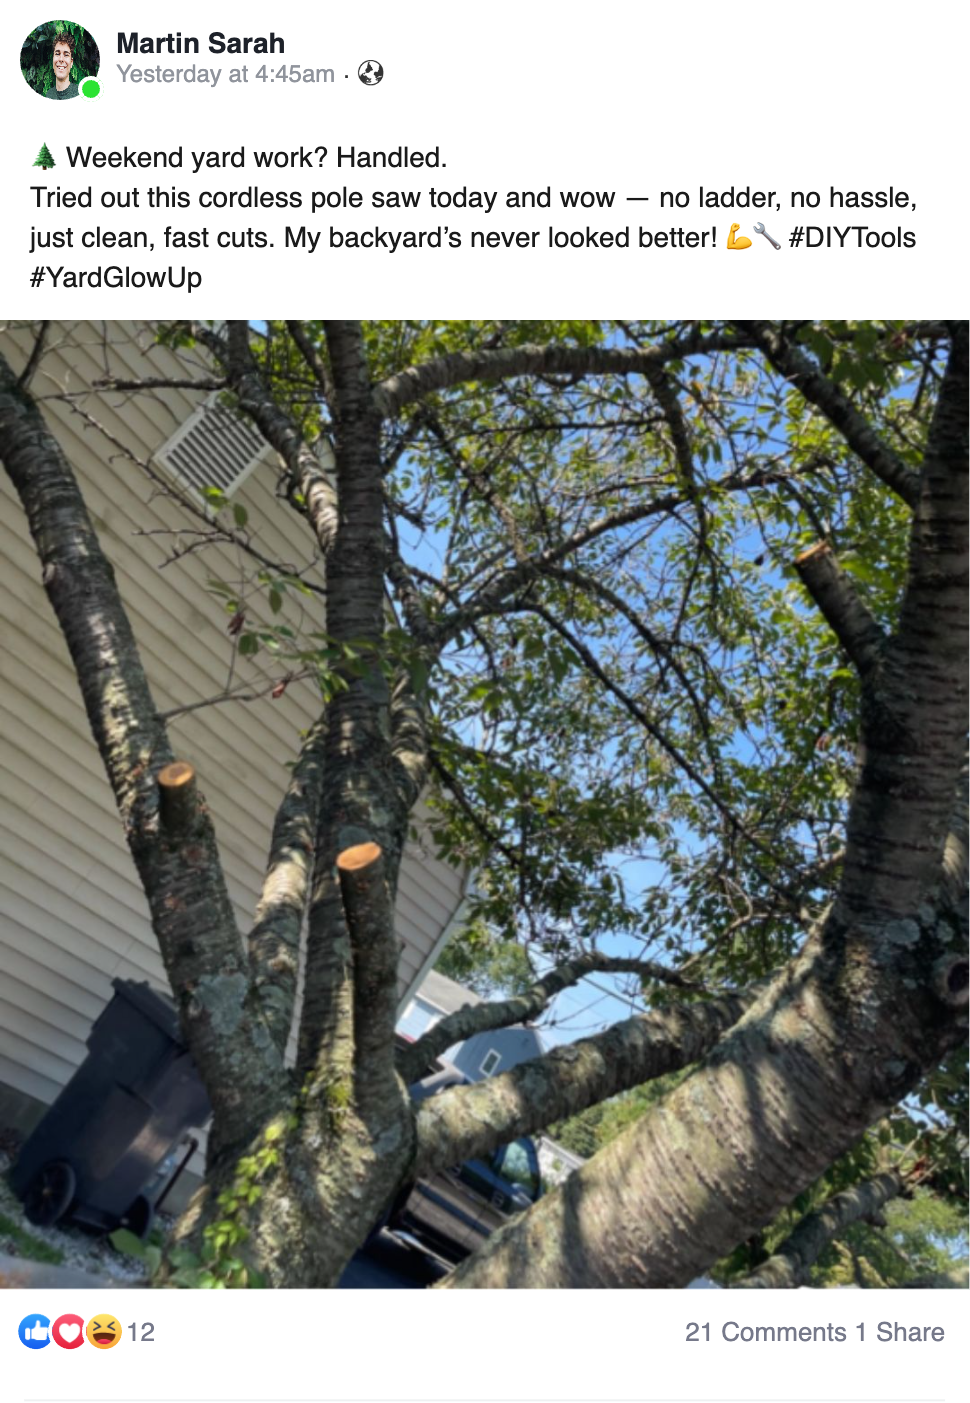Open Martin Sarah's profile picture
Image resolution: width=970 pixels, height=1403 pixels.
click(60, 60)
